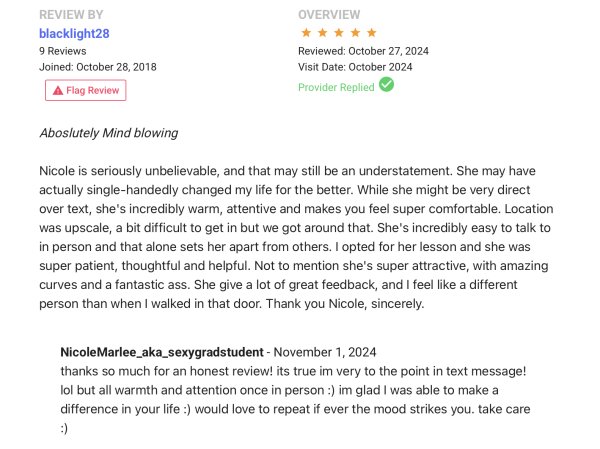Click the Joined October 28, 2018 text
Screen dimensions: 600x449
[x=97, y=67]
